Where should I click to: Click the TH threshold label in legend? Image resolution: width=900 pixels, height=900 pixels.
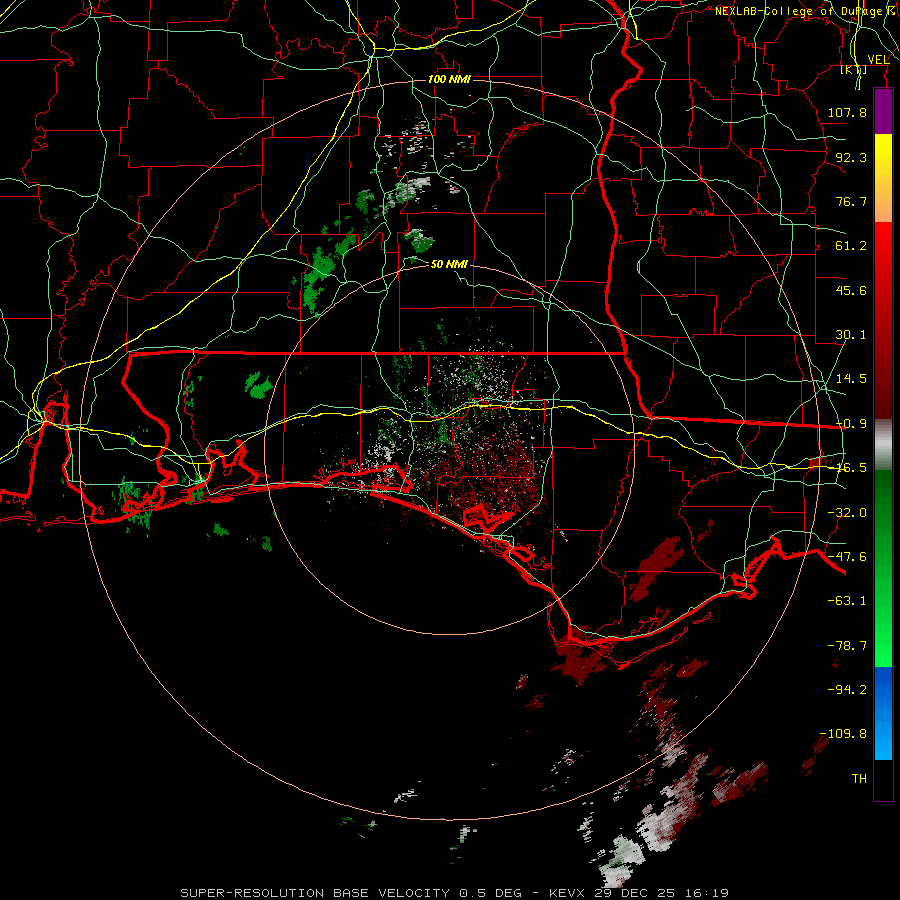[859, 779]
